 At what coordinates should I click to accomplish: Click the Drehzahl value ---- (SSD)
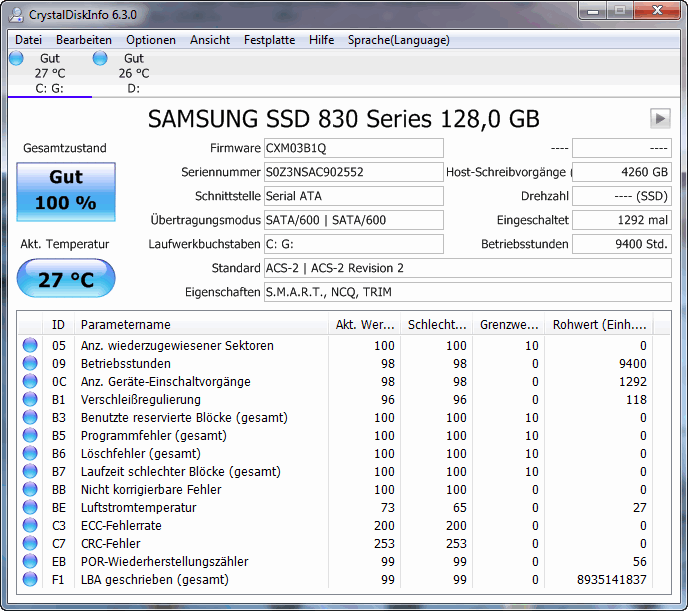coord(622,196)
